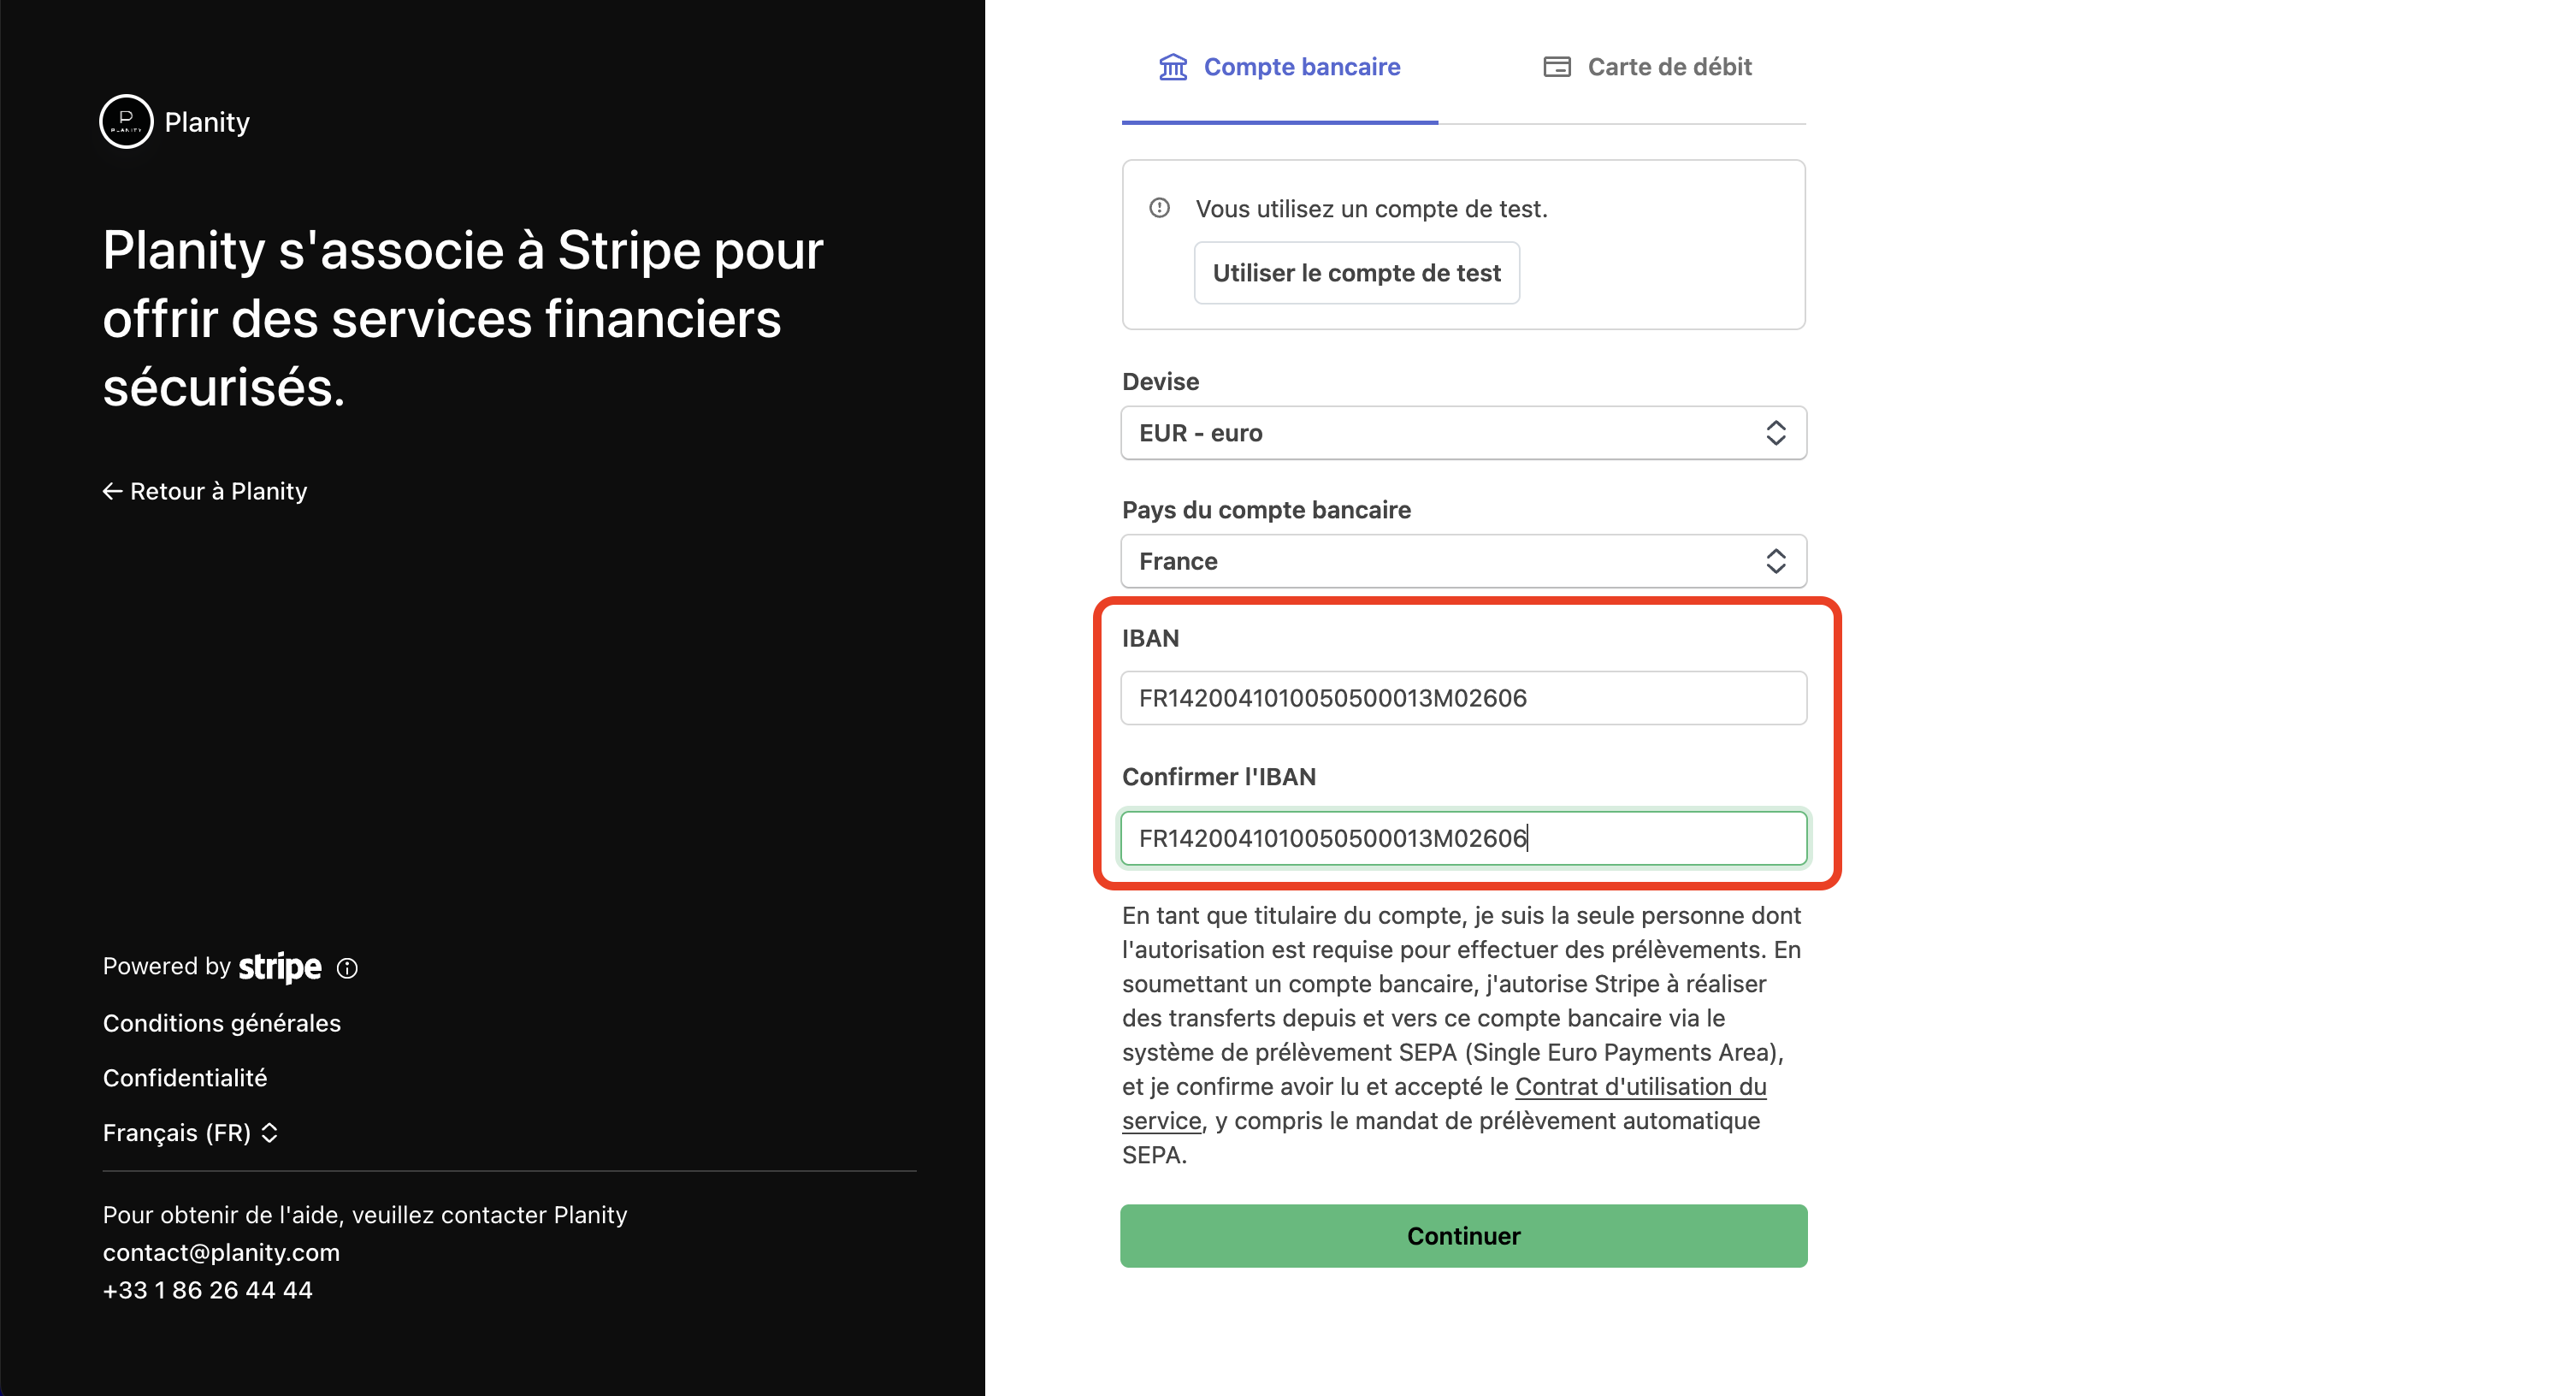This screenshot has width=2576, height=1396.
Task: Click into the Confirmer l'IBAN field
Action: click(x=1463, y=838)
